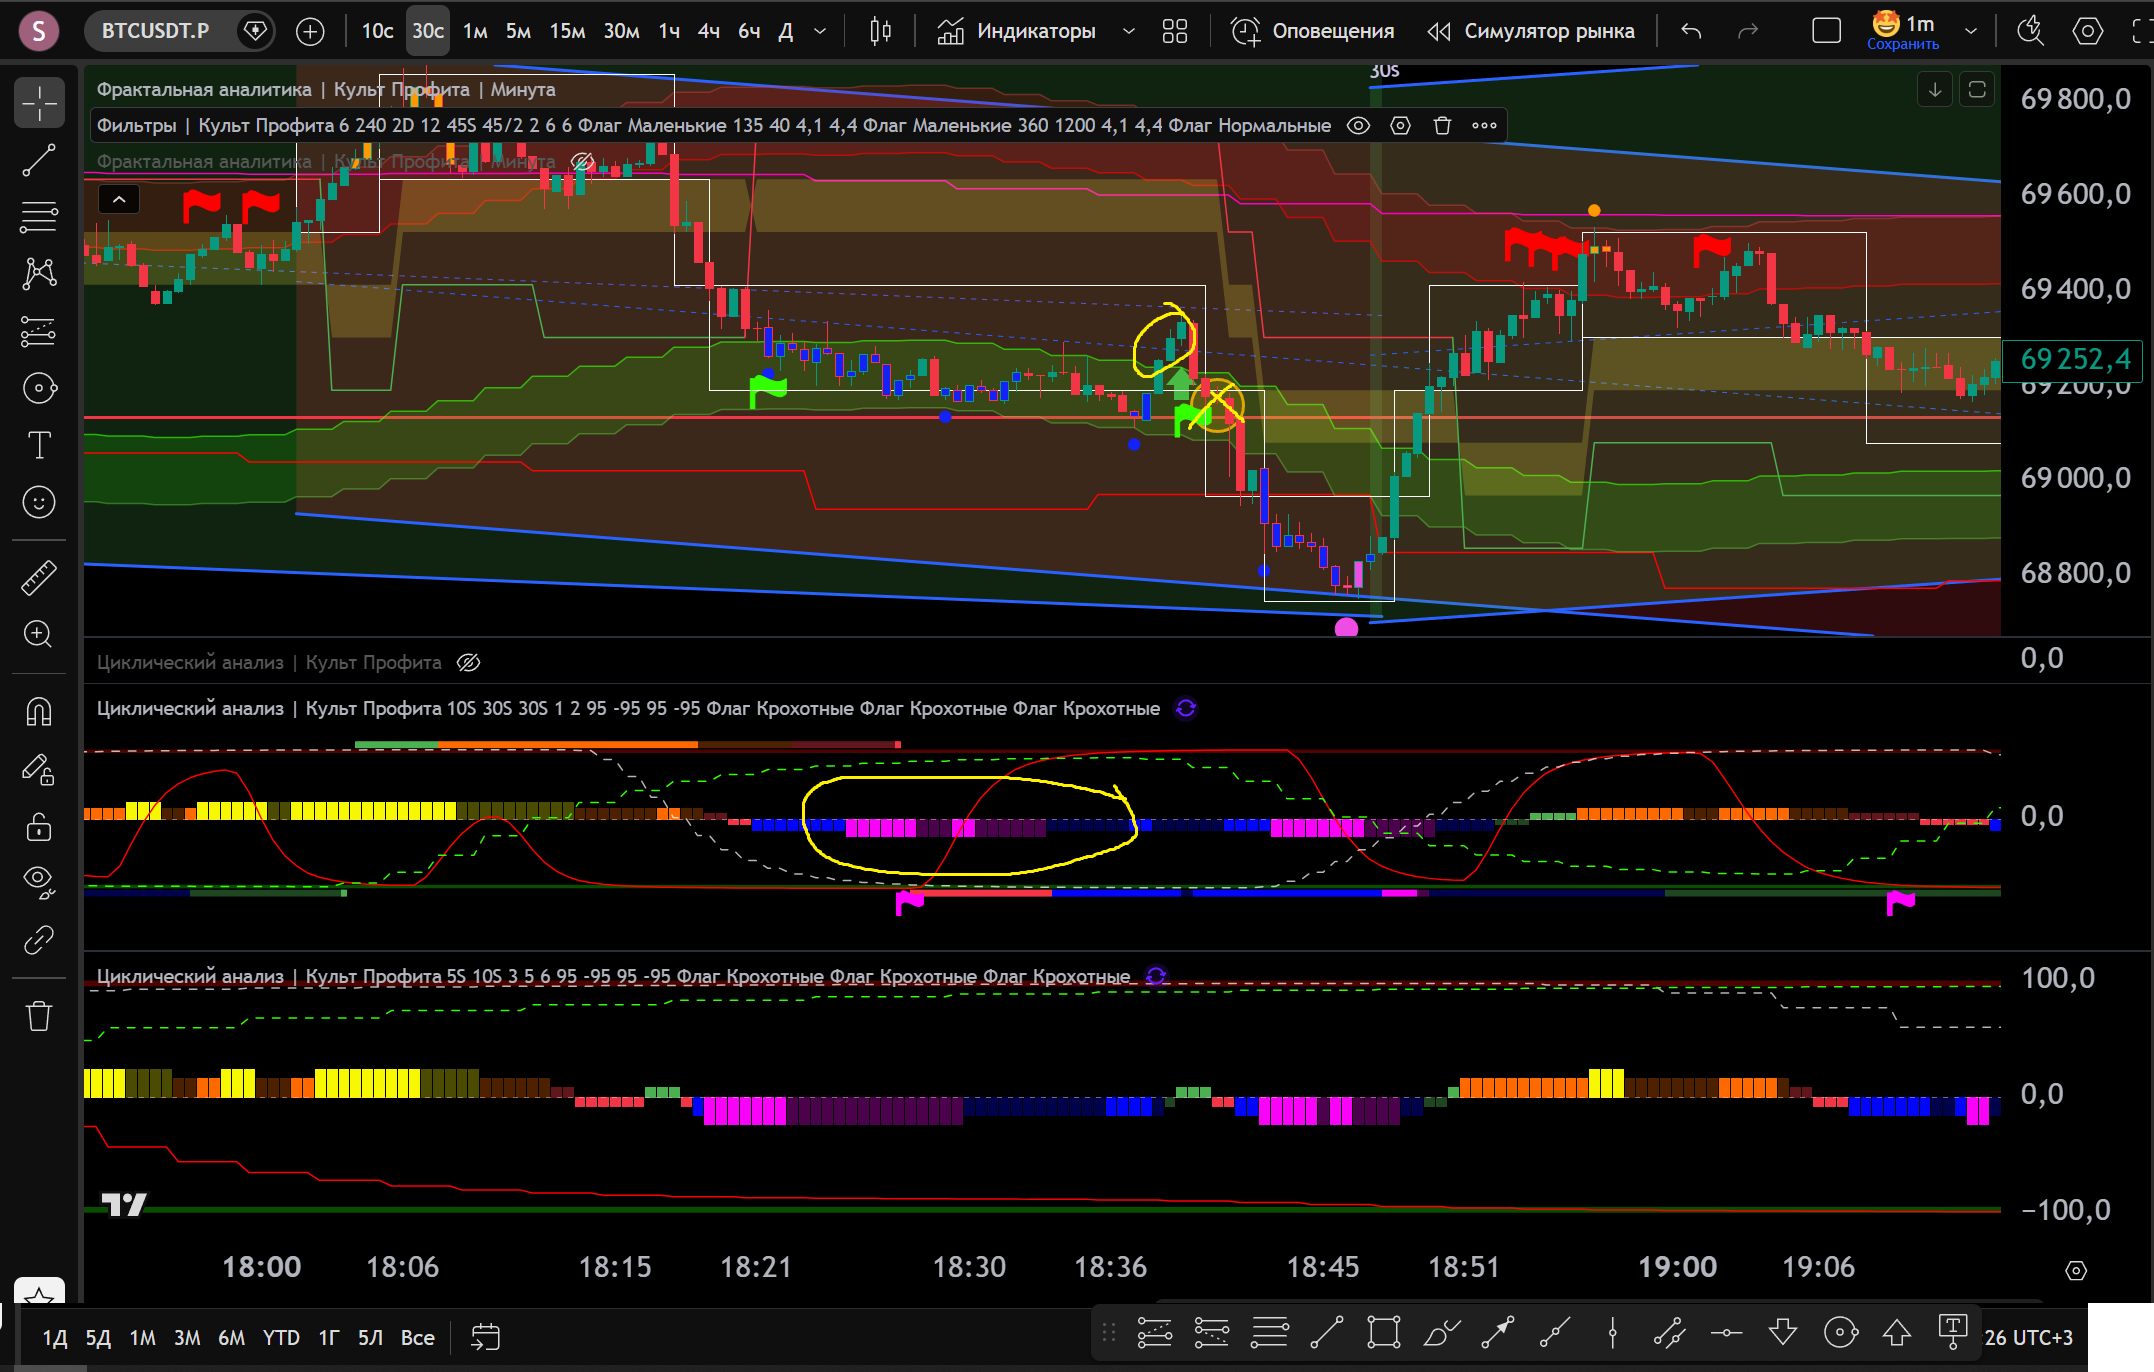Hide the Фильтры indicator with eye icon
The height and width of the screenshot is (1372, 2154).
[x=1358, y=125]
